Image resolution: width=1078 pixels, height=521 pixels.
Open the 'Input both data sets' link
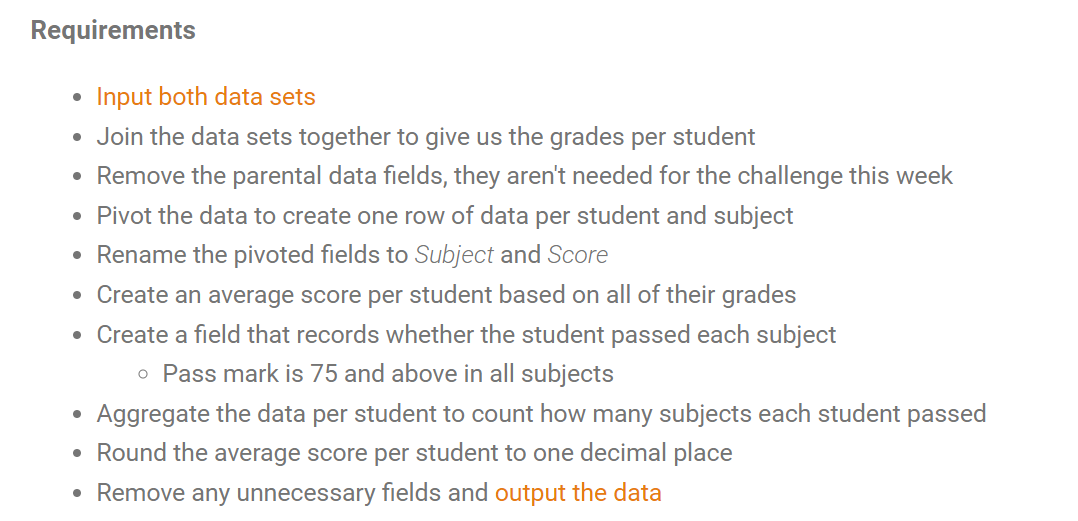pyautogui.click(x=205, y=97)
